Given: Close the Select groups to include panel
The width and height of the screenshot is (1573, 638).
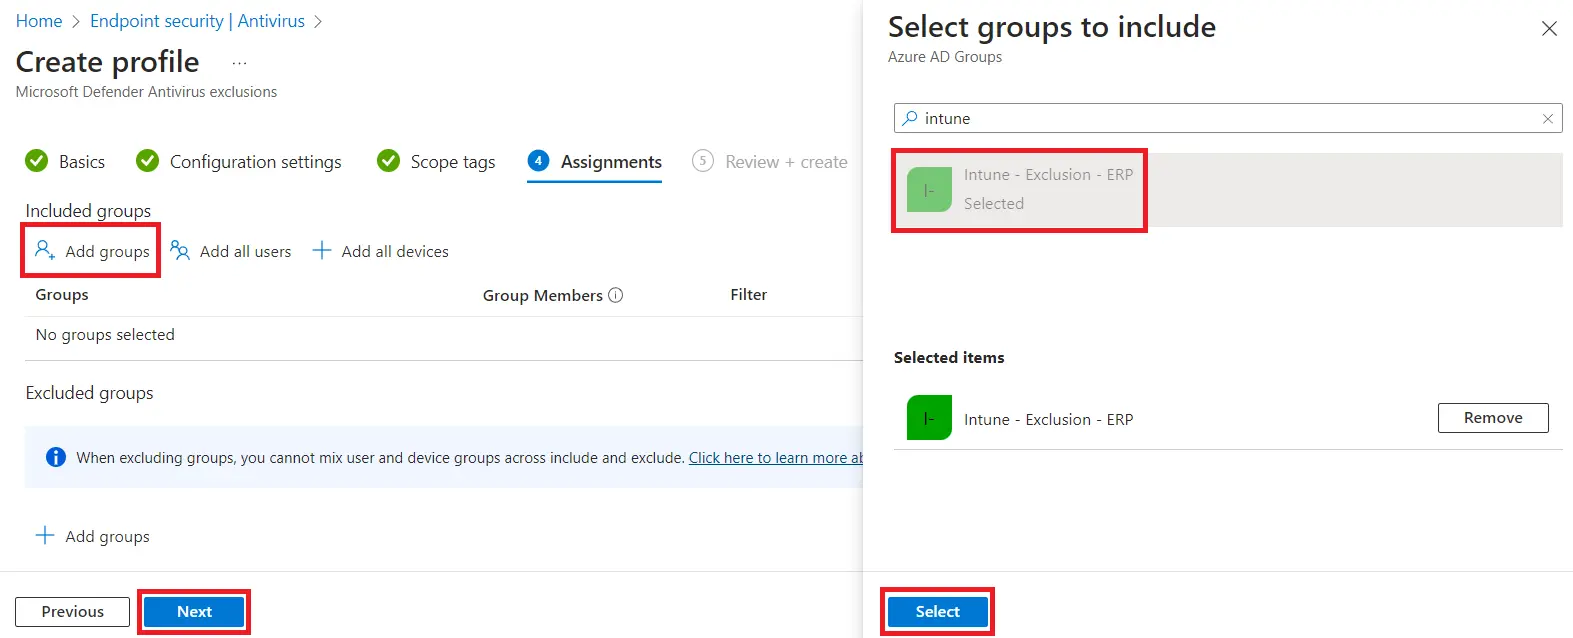Looking at the screenshot, I should 1549,29.
